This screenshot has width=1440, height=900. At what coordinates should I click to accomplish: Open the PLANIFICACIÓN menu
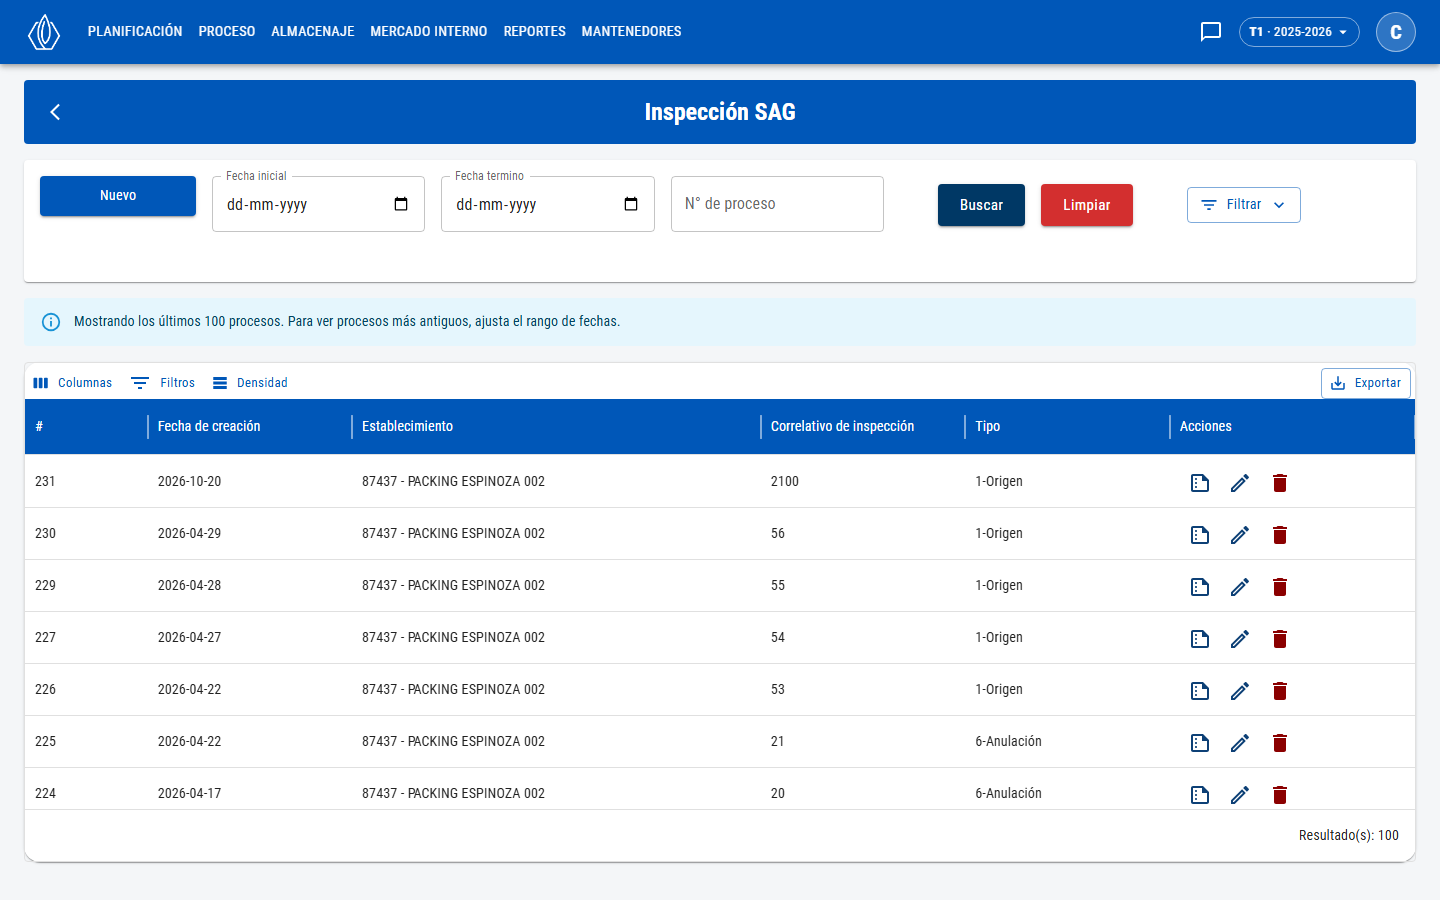(135, 32)
